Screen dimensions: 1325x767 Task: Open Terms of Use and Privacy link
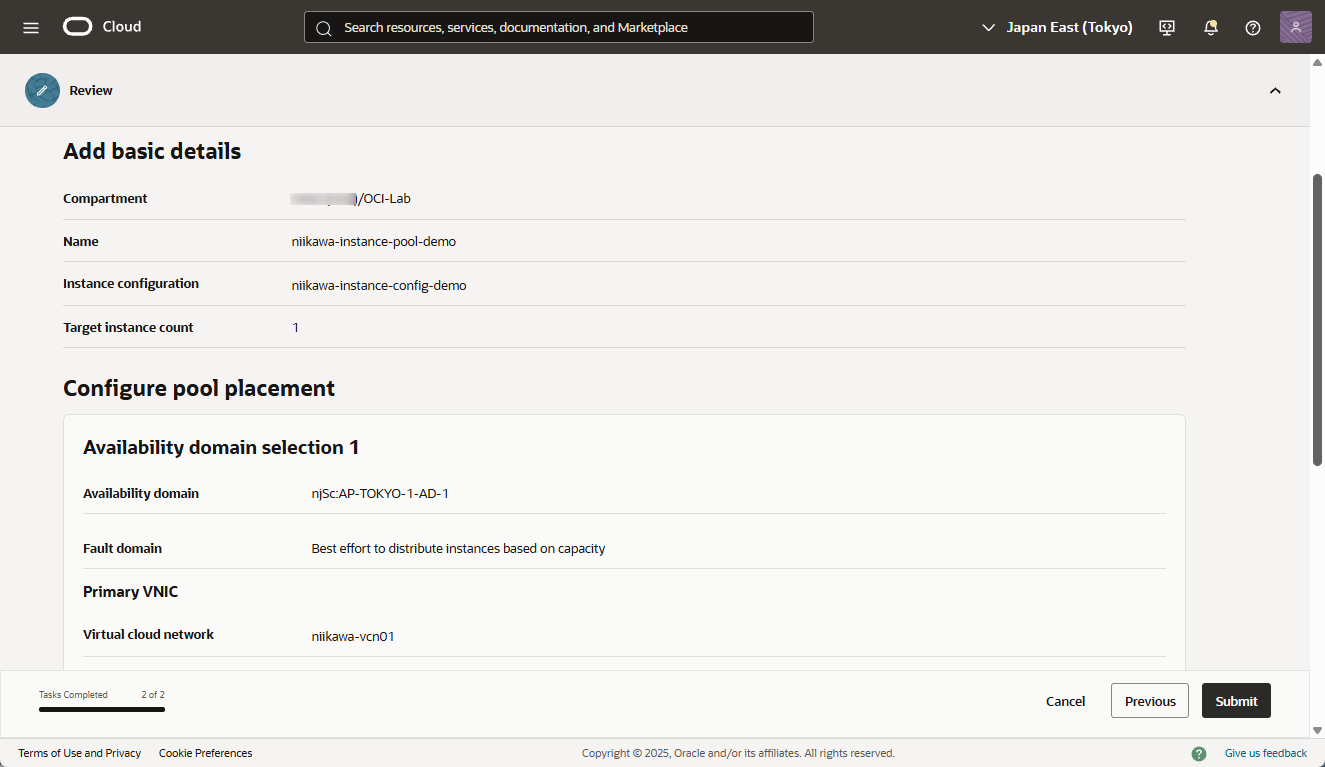coord(79,753)
